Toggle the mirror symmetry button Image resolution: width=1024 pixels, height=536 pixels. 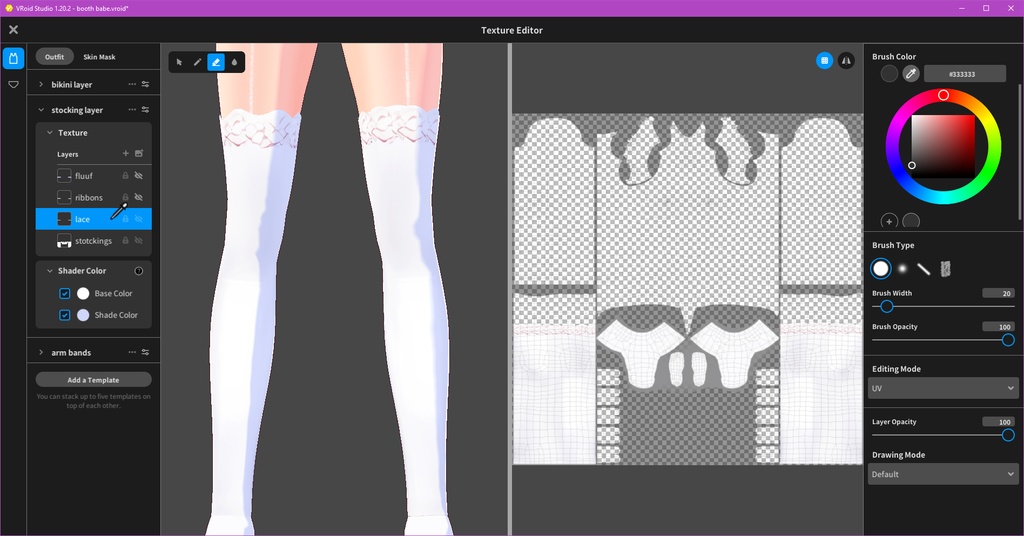(846, 61)
